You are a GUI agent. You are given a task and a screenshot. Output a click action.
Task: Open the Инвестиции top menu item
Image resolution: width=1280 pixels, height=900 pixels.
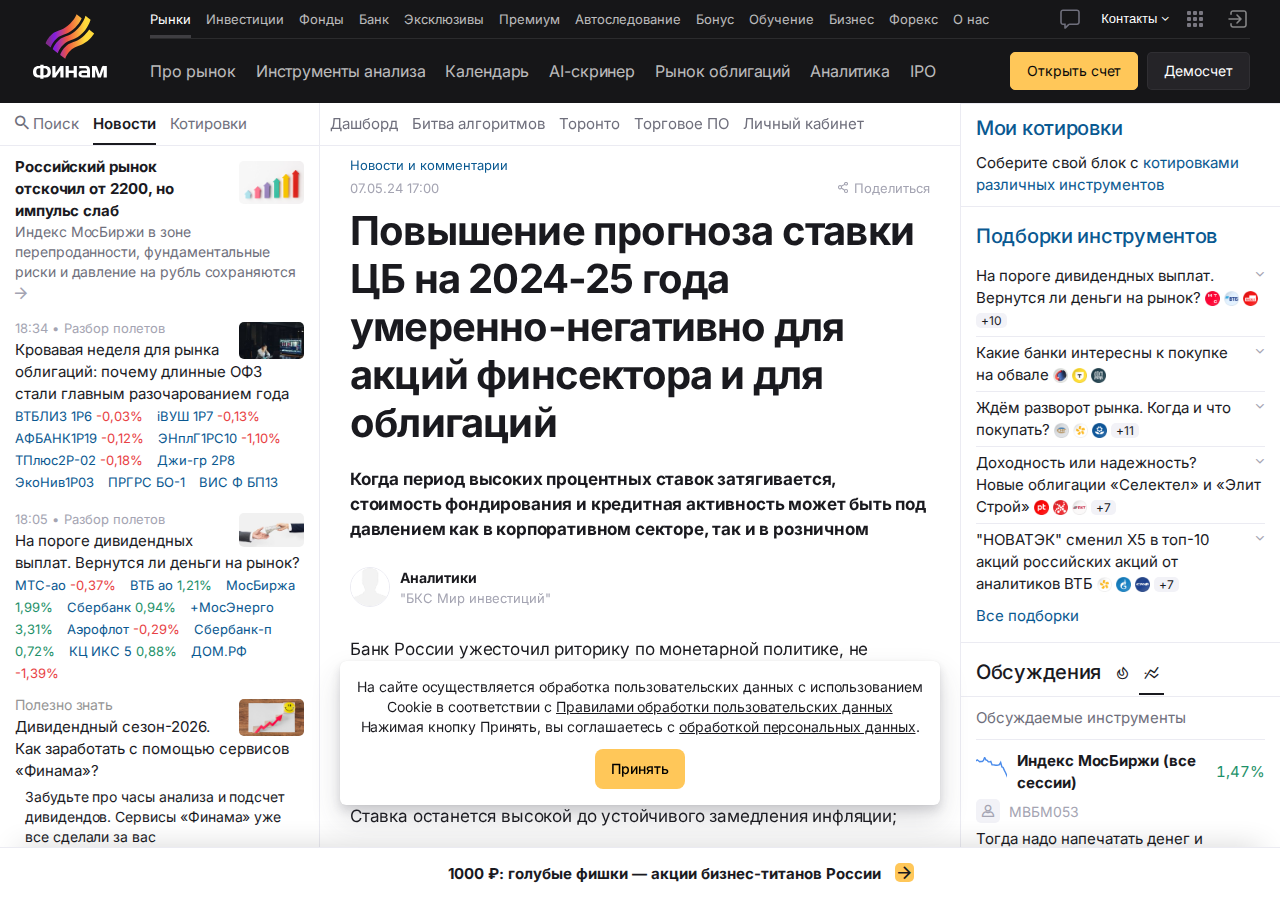pyautogui.click(x=245, y=19)
